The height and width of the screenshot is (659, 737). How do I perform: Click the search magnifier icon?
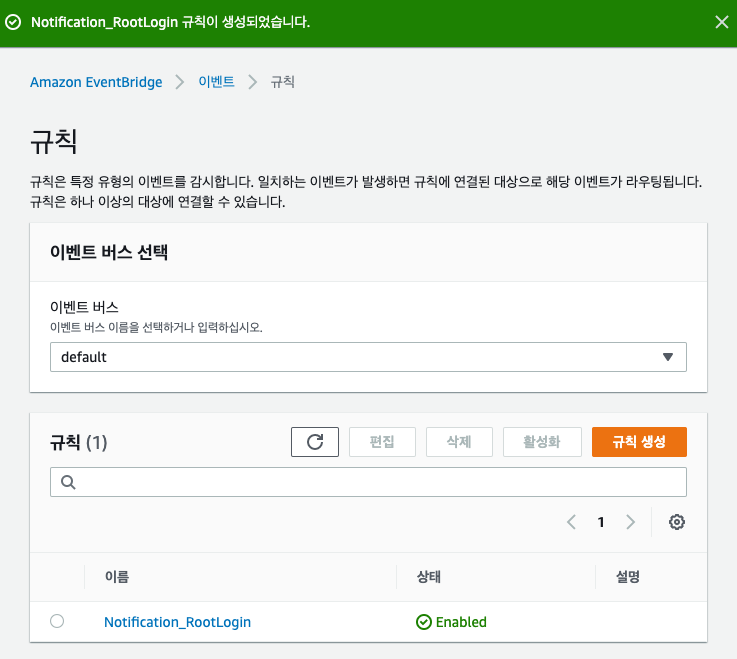coord(68,482)
